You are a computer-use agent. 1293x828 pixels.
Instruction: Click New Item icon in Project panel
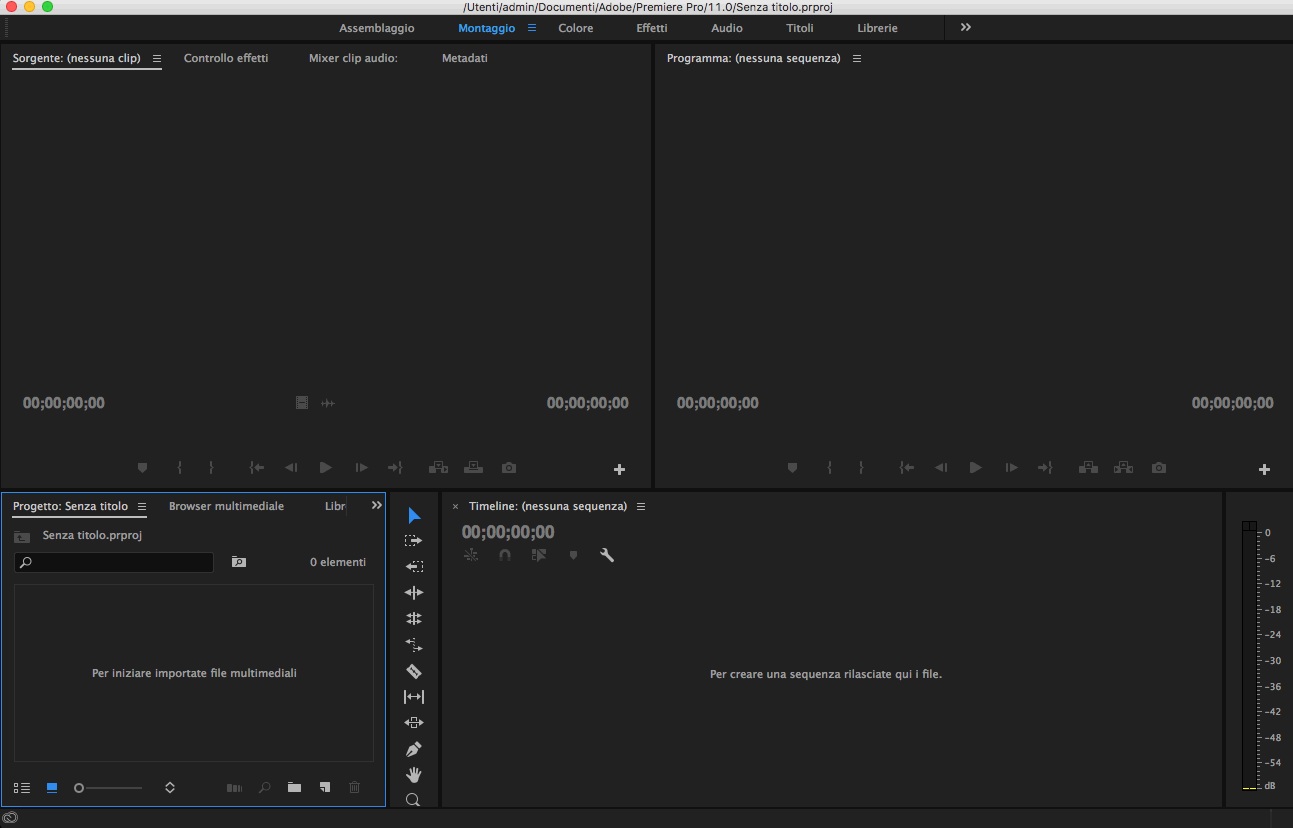[x=325, y=788]
